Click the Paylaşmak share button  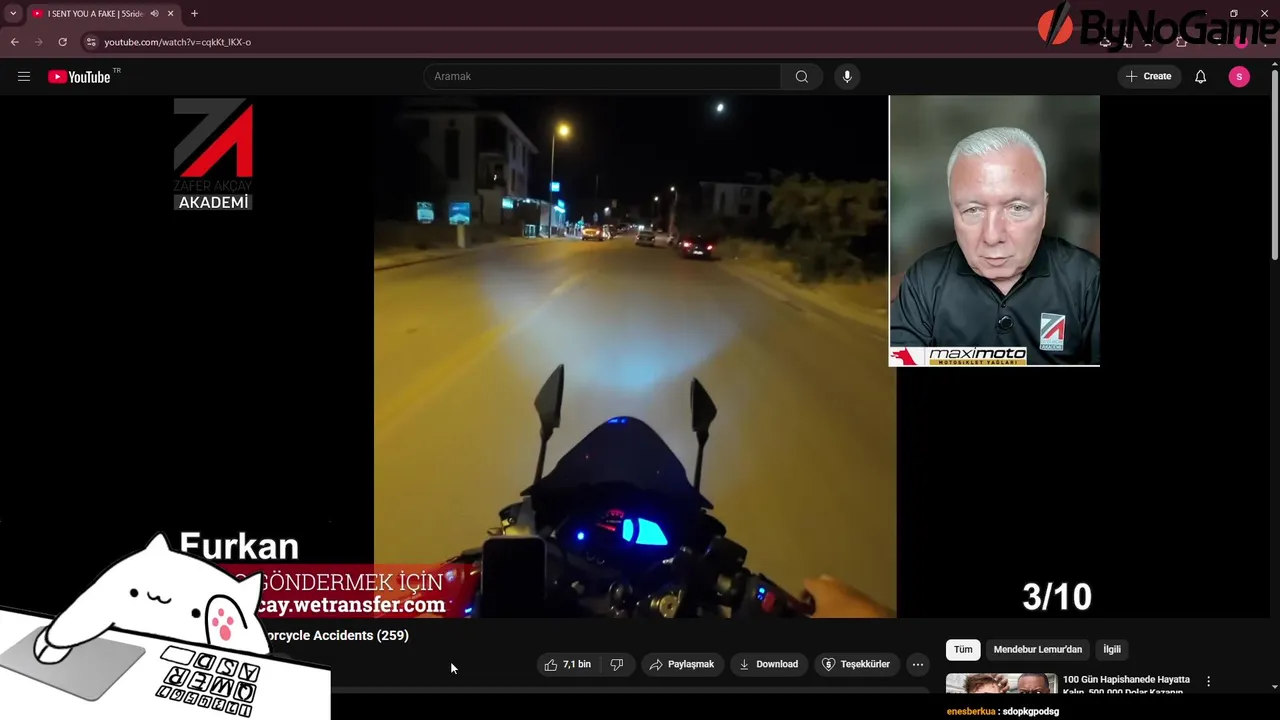point(681,664)
